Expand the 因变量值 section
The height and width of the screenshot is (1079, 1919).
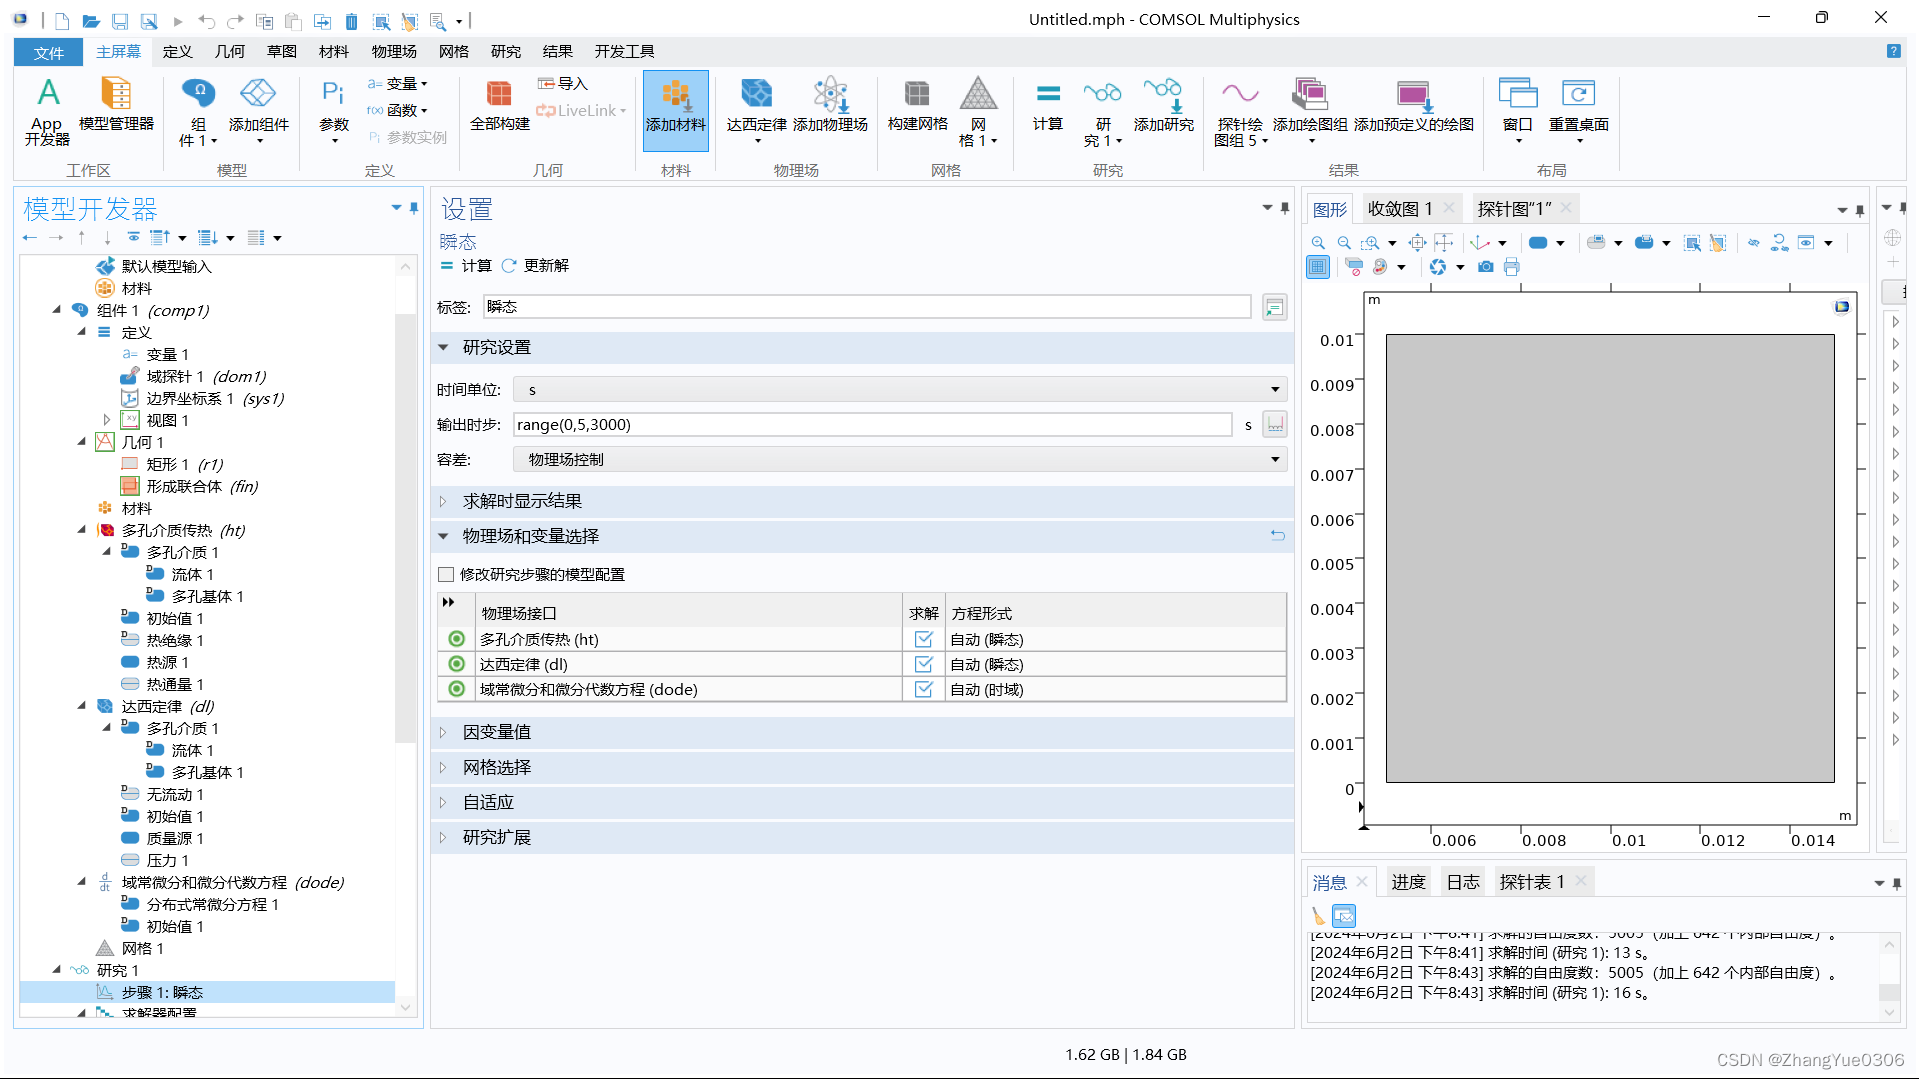(x=443, y=733)
